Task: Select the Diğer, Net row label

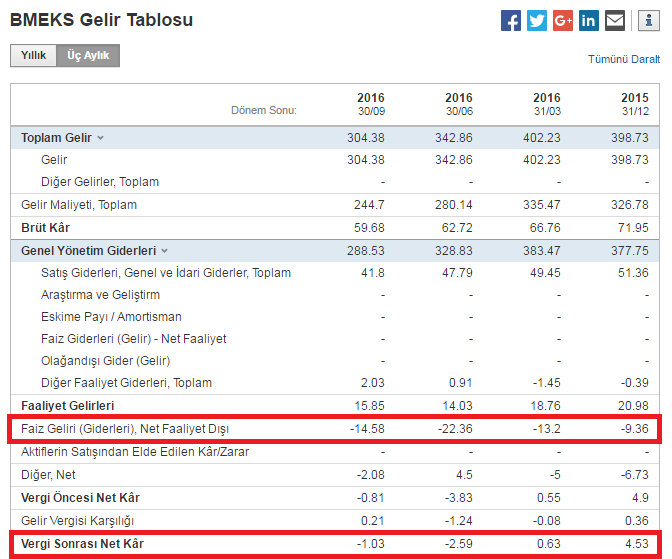Action: [48, 475]
